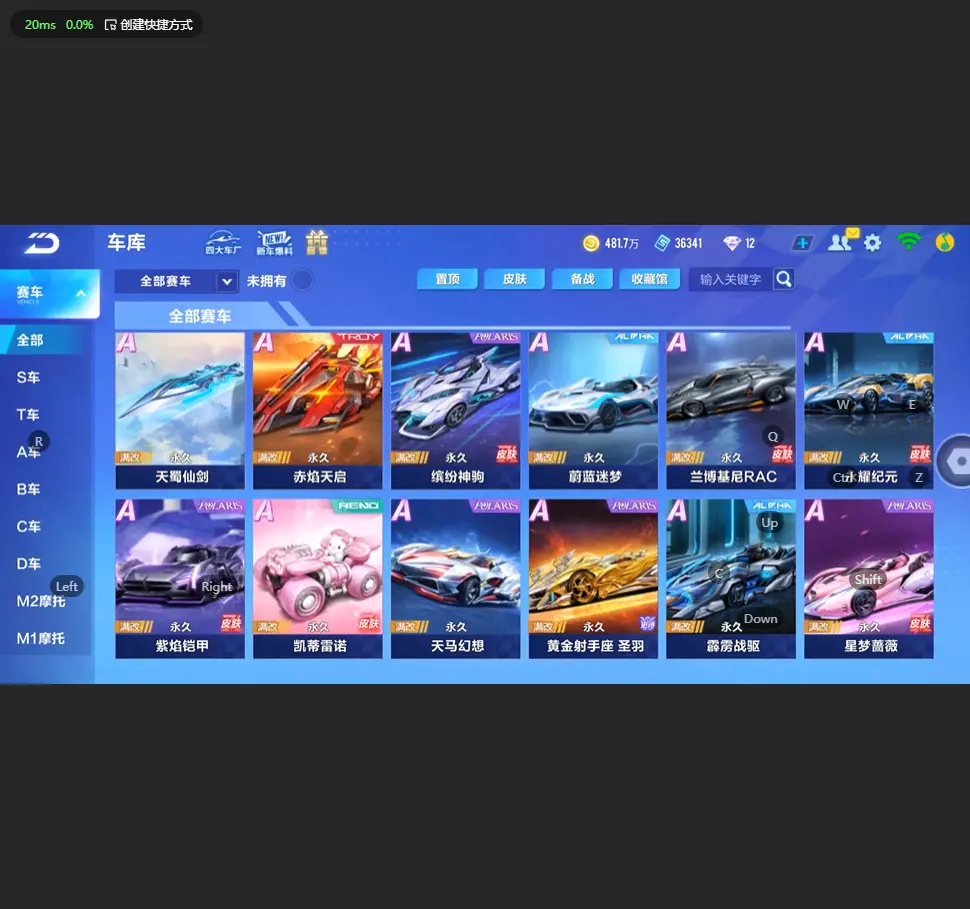Select the T车 category
This screenshot has width=970, height=909.
point(28,415)
